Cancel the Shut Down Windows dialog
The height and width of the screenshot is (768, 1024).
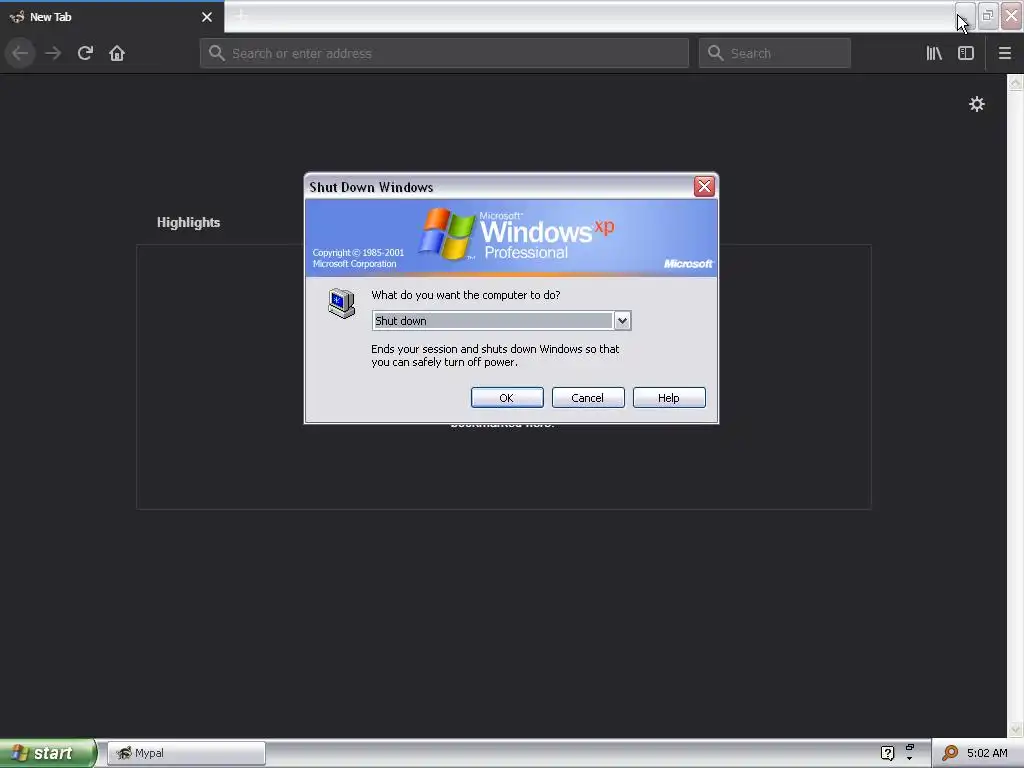coord(588,398)
